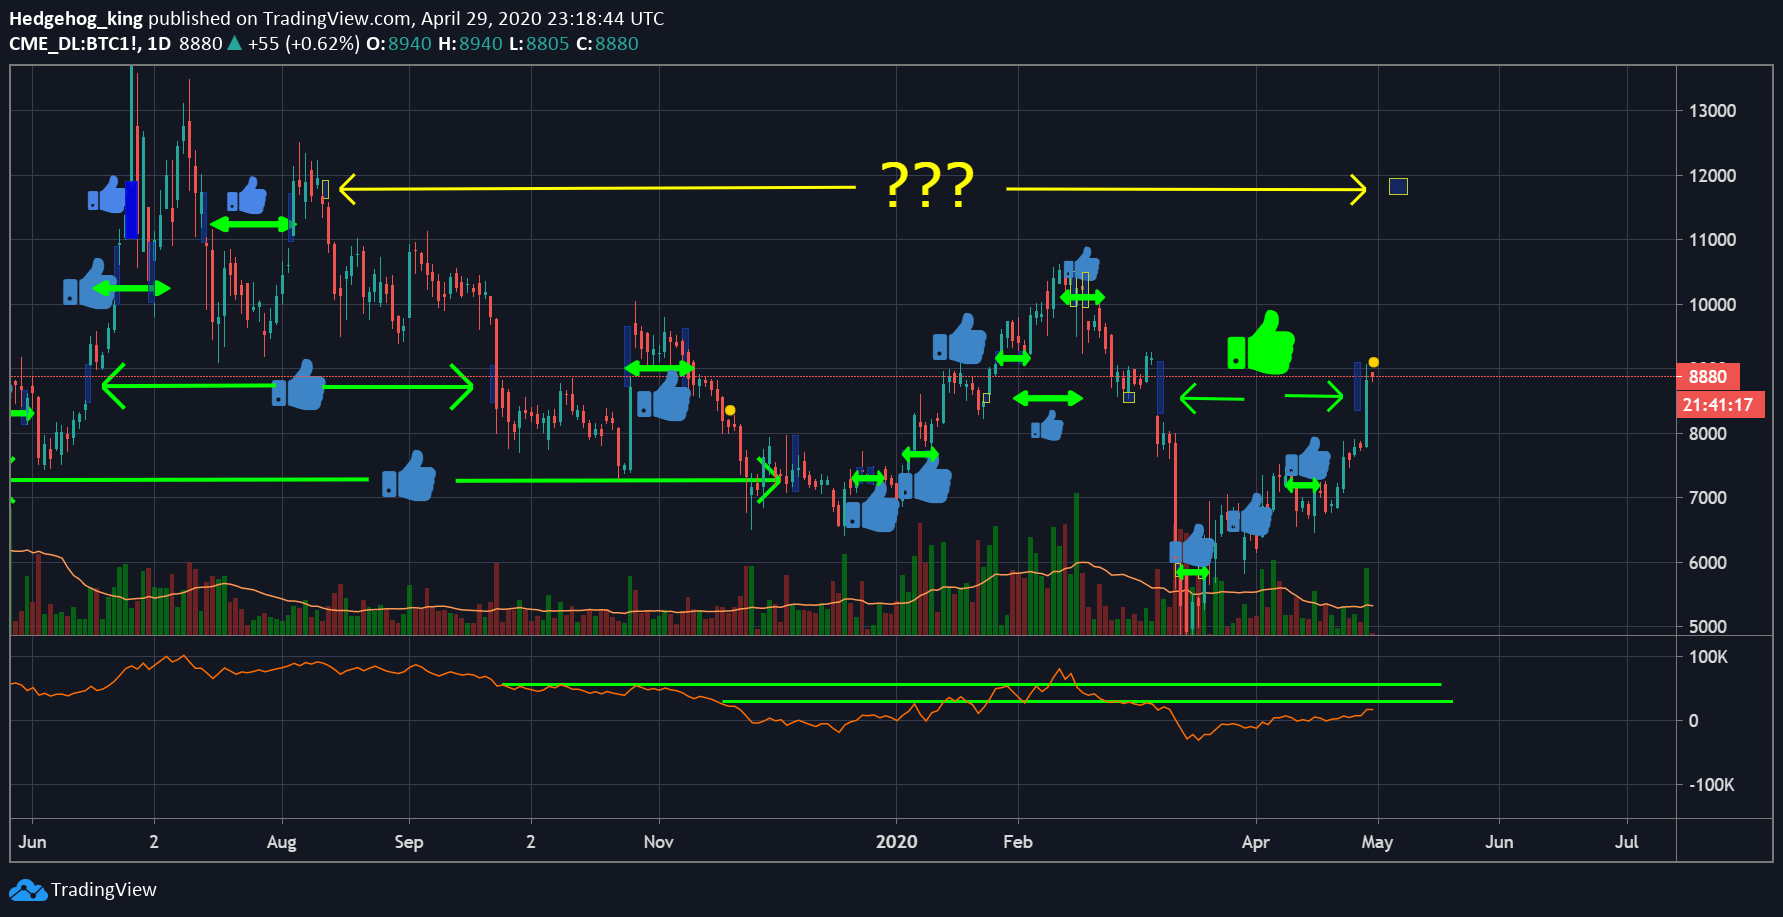Viewport: 1783px width, 917px height.
Task: Click the small thumbs-up below the February double arrow
Action: click(x=1047, y=426)
